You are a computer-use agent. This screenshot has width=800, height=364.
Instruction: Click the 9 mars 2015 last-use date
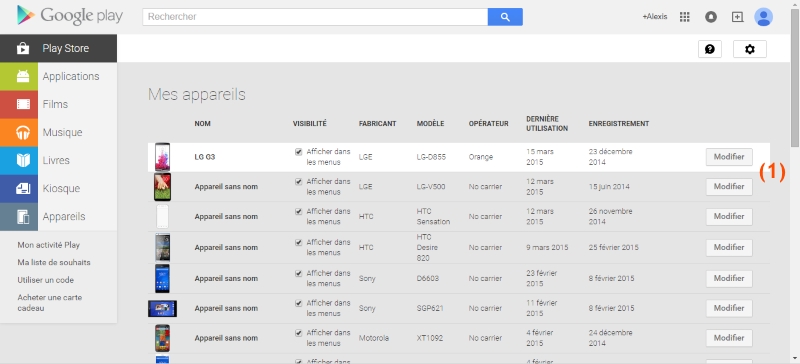[547, 247]
